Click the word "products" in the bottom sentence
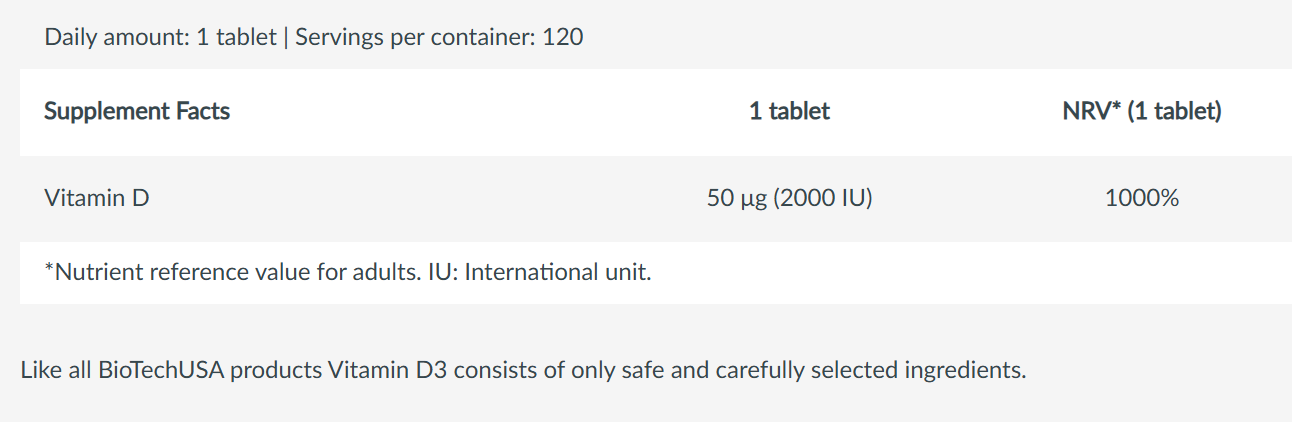This screenshot has height=422, width=1292. (x=274, y=370)
